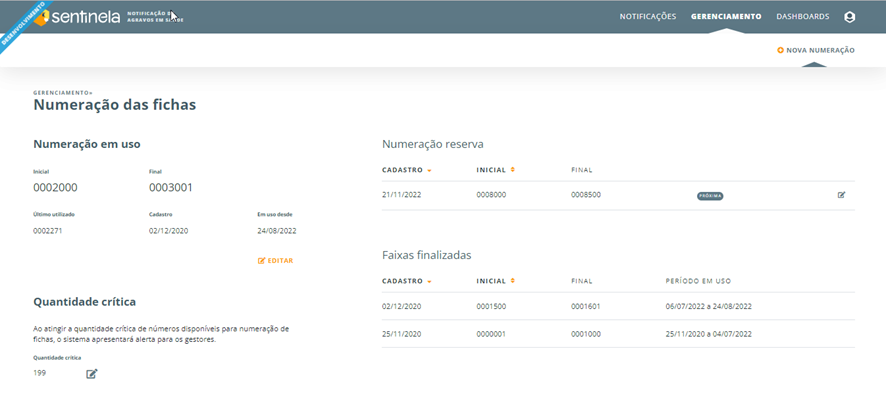Select the Próxima badge
Viewport: 886px width, 399px height.
(710, 196)
